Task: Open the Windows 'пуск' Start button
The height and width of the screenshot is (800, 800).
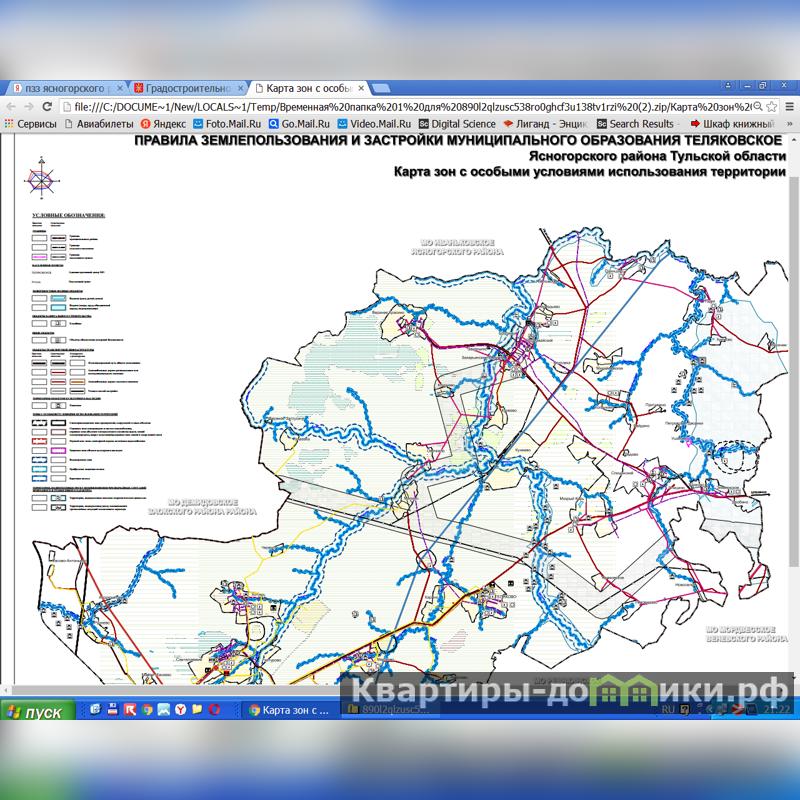Action: [x=37, y=711]
